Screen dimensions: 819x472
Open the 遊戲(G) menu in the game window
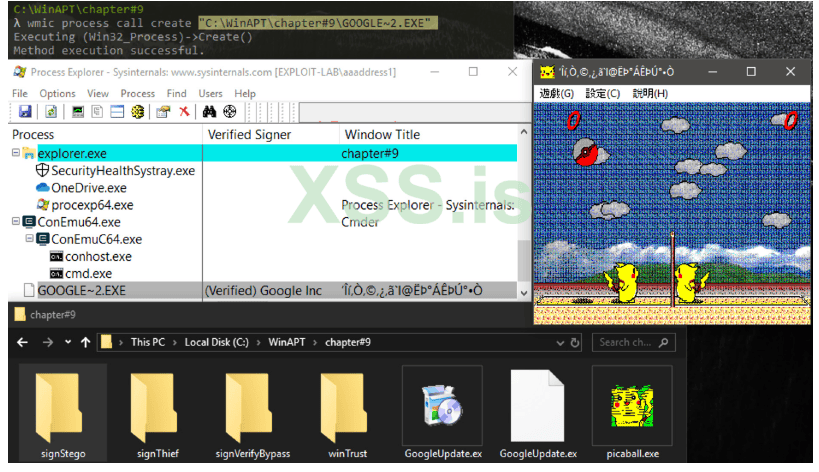point(556,93)
